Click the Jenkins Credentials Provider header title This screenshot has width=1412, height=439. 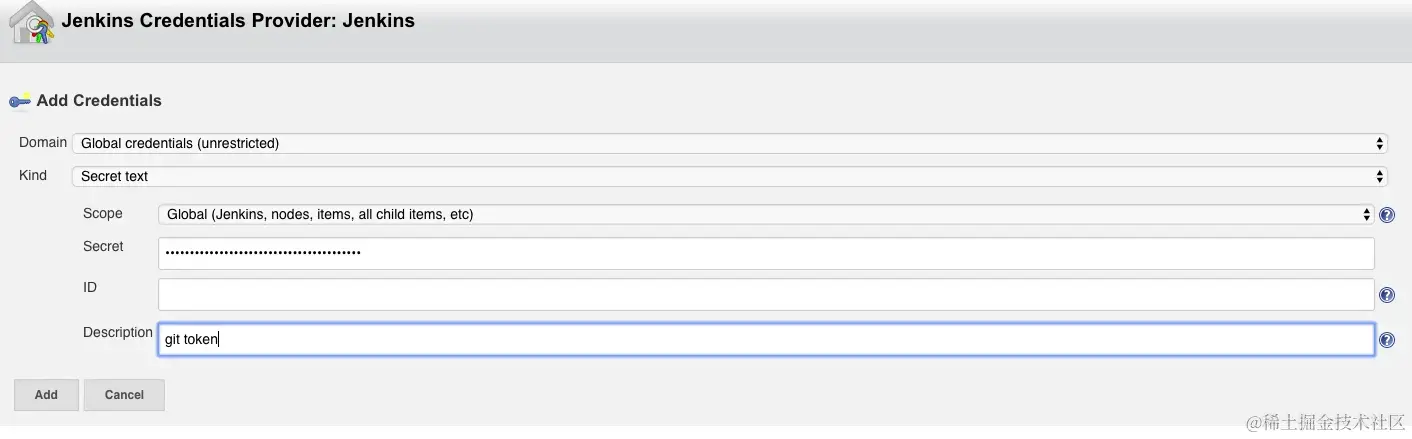coord(238,20)
